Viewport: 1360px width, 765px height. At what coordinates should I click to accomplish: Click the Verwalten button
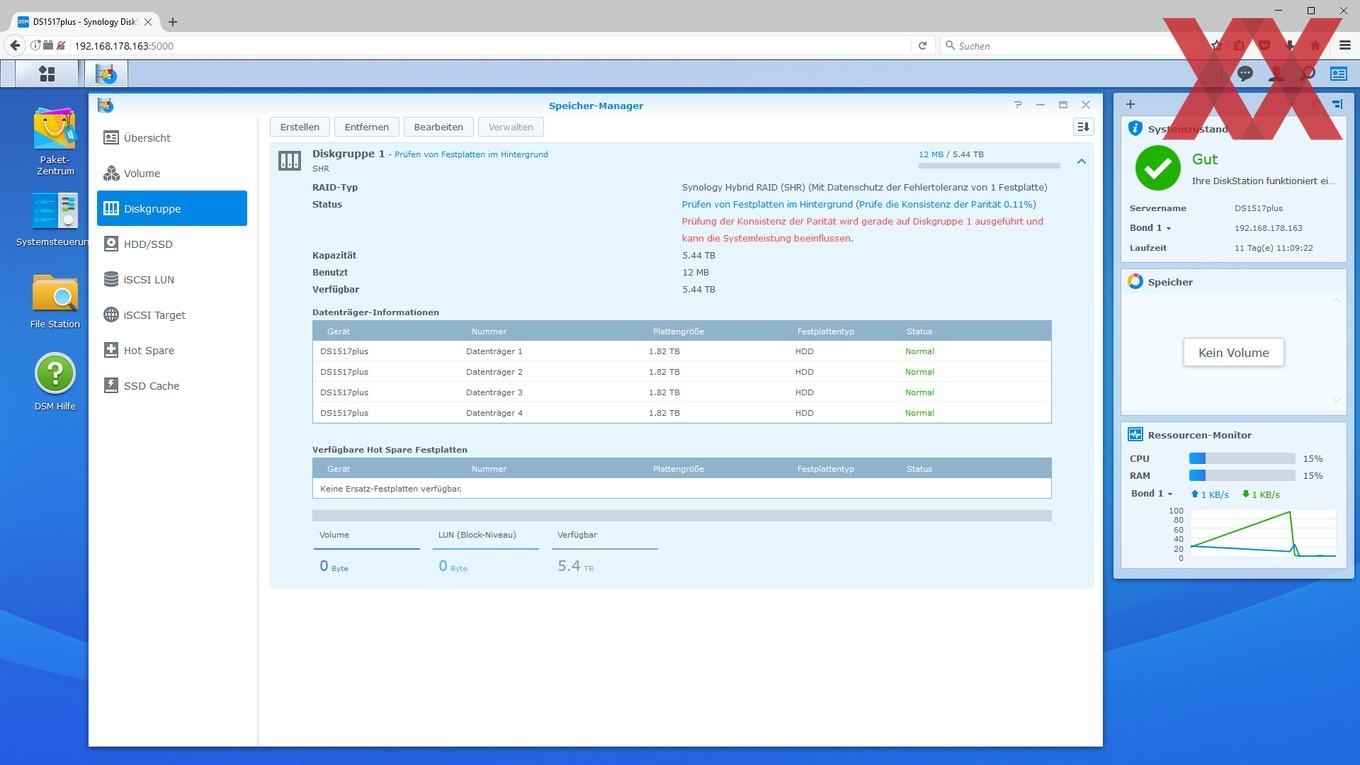pos(510,127)
